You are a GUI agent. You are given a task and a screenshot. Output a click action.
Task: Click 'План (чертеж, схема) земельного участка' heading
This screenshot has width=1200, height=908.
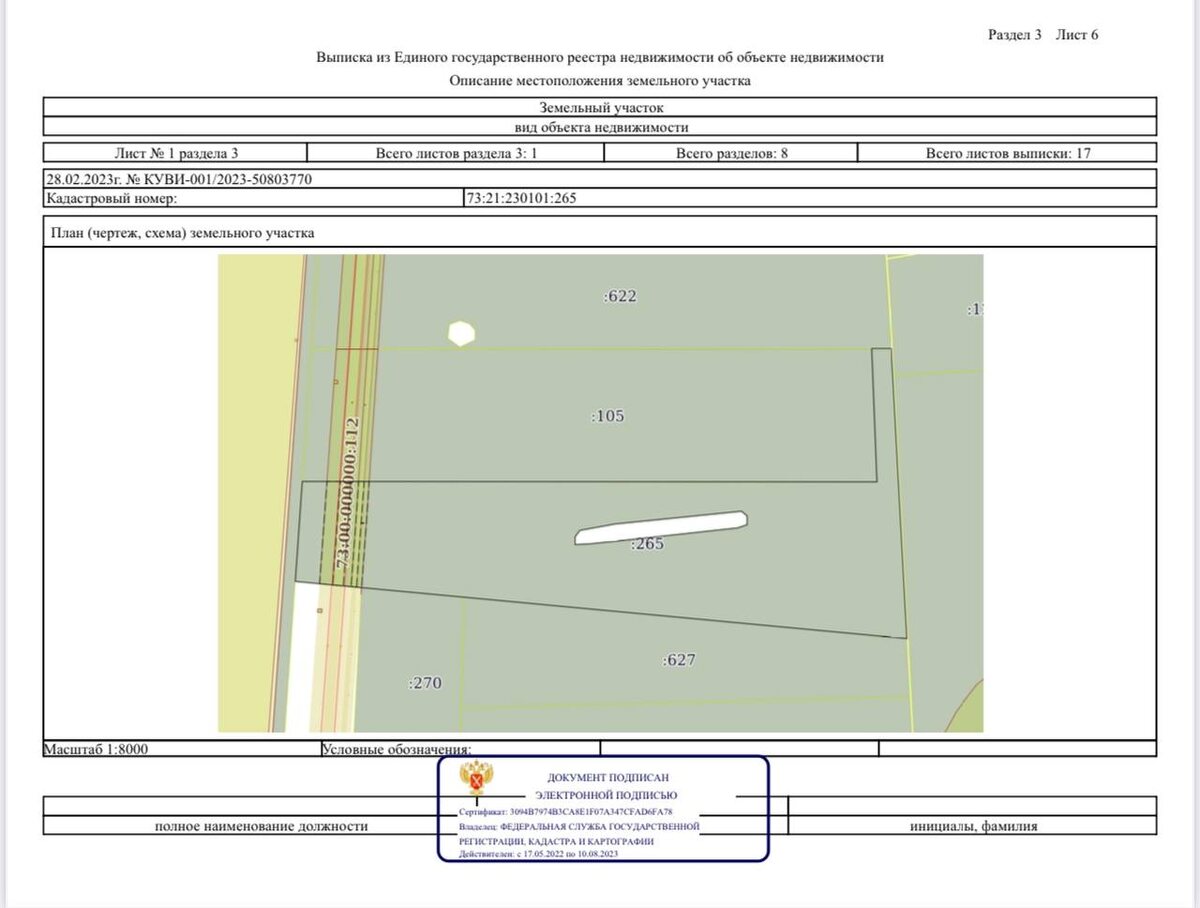(182, 233)
